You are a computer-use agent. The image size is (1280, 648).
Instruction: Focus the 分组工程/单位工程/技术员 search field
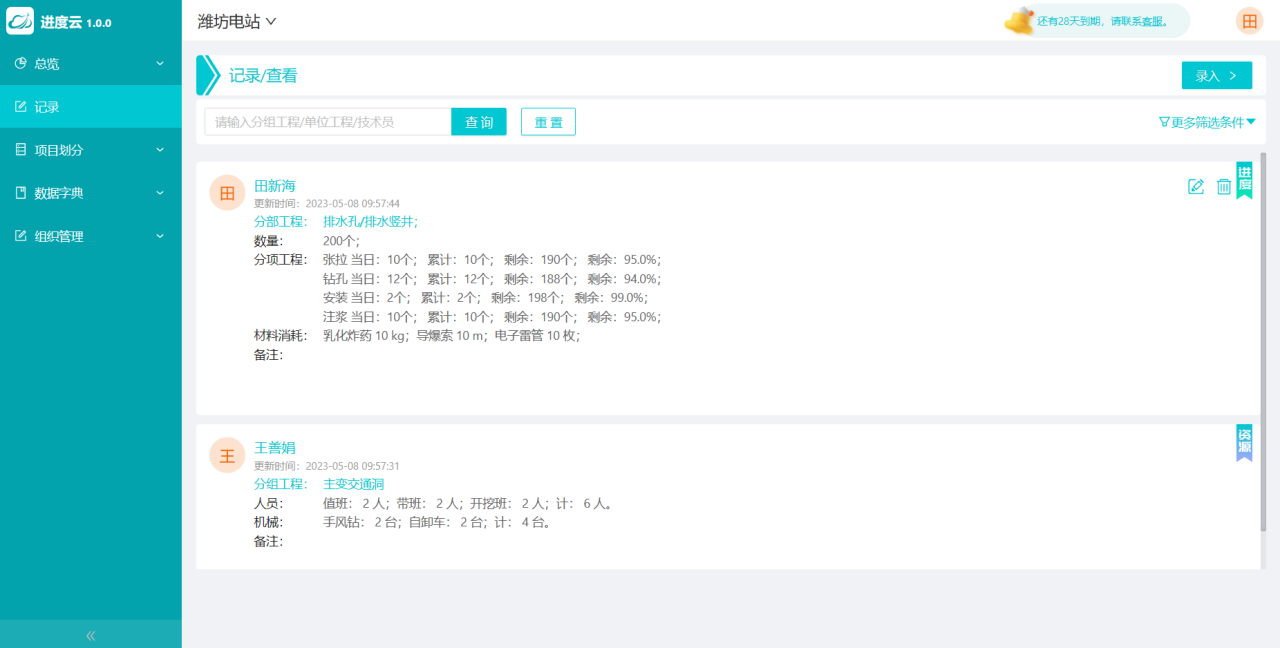pyautogui.click(x=328, y=122)
